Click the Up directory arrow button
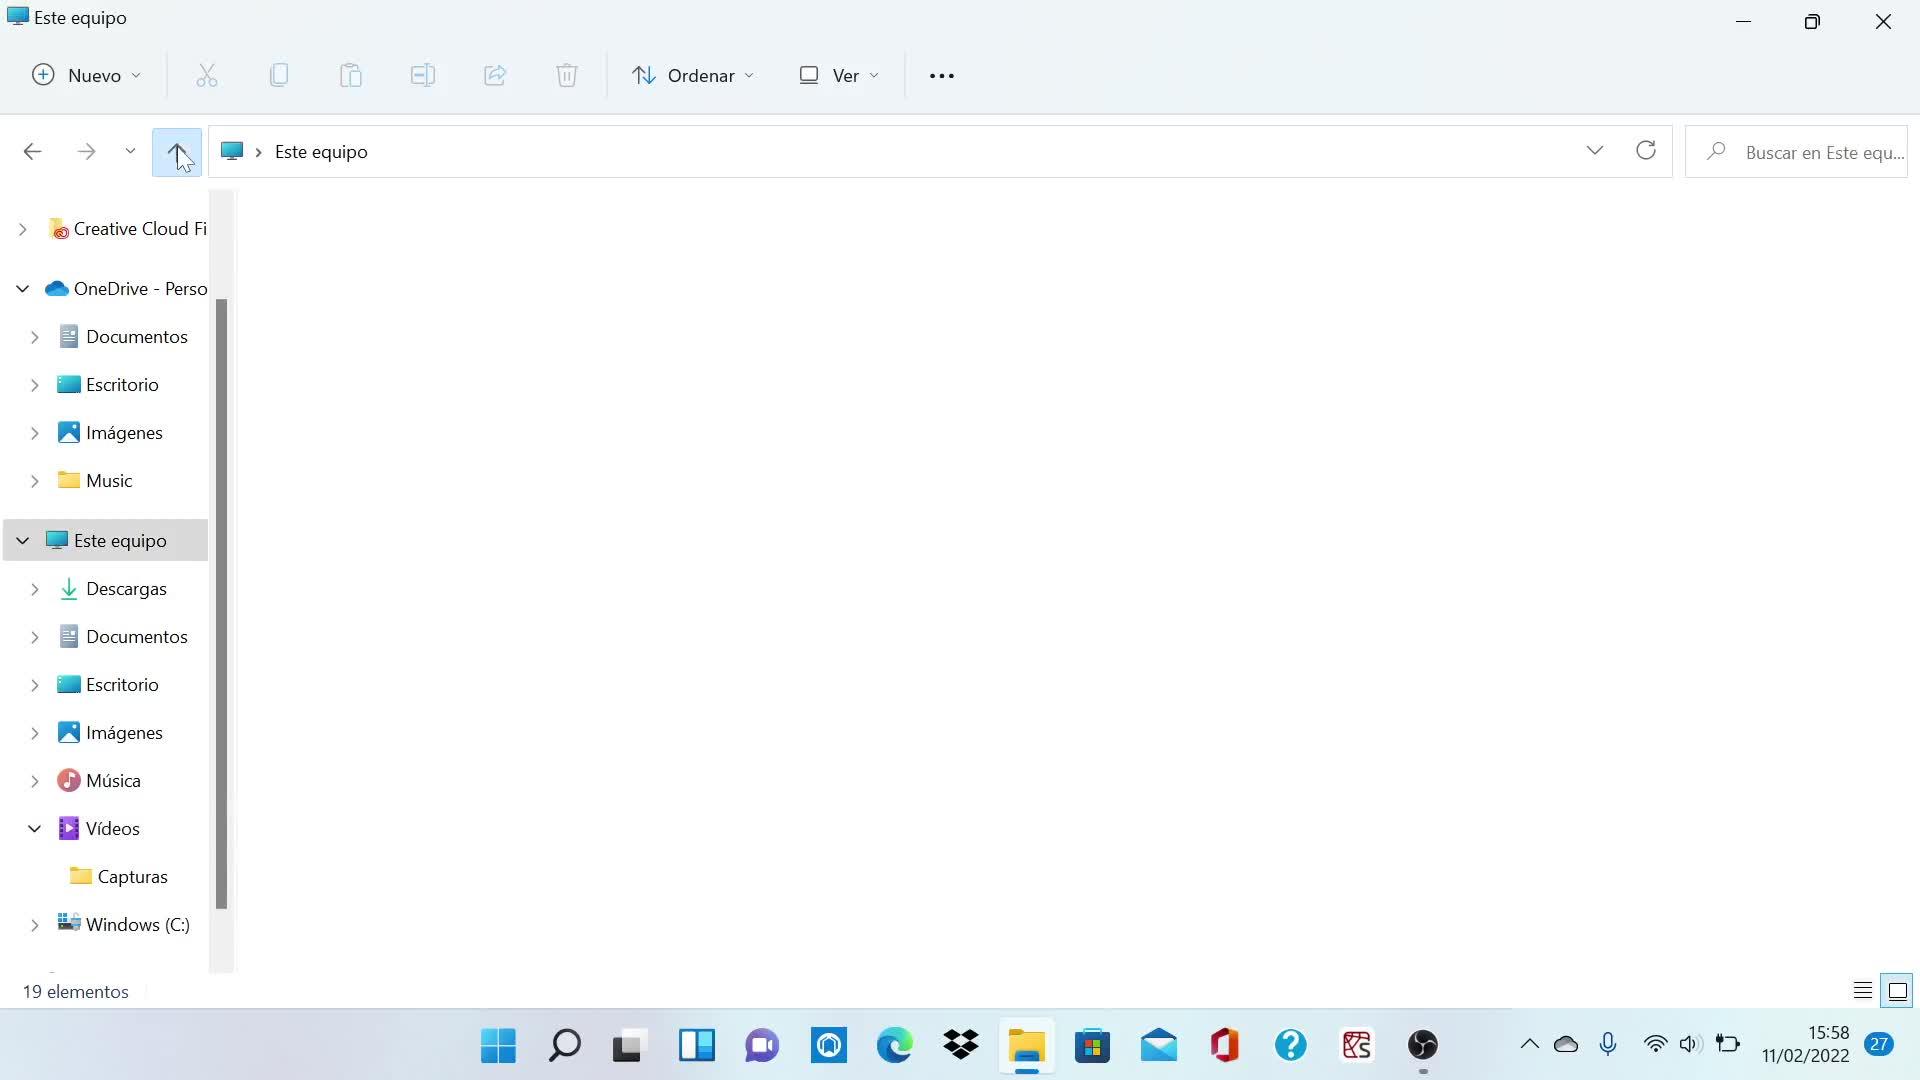The width and height of the screenshot is (1920, 1080). pyautogui.click(x=177, y=152)
